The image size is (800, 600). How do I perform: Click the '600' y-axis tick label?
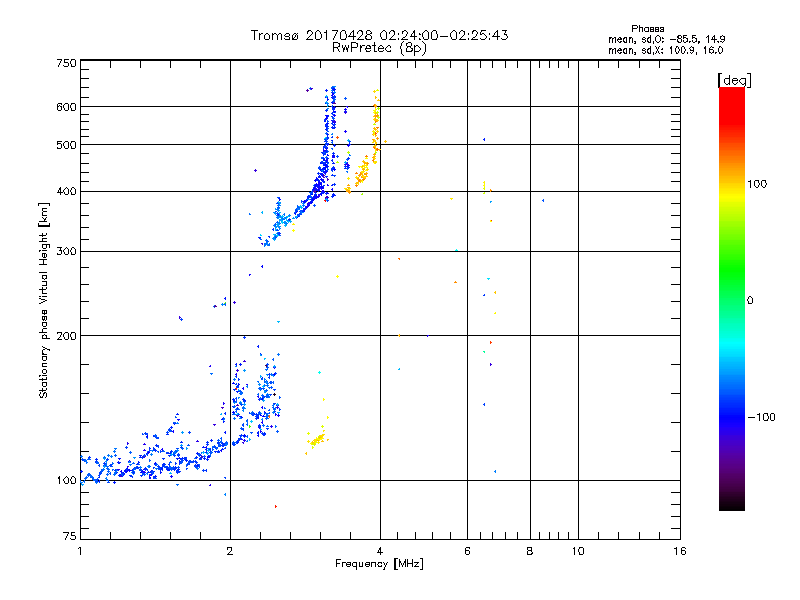coord(66,107)
